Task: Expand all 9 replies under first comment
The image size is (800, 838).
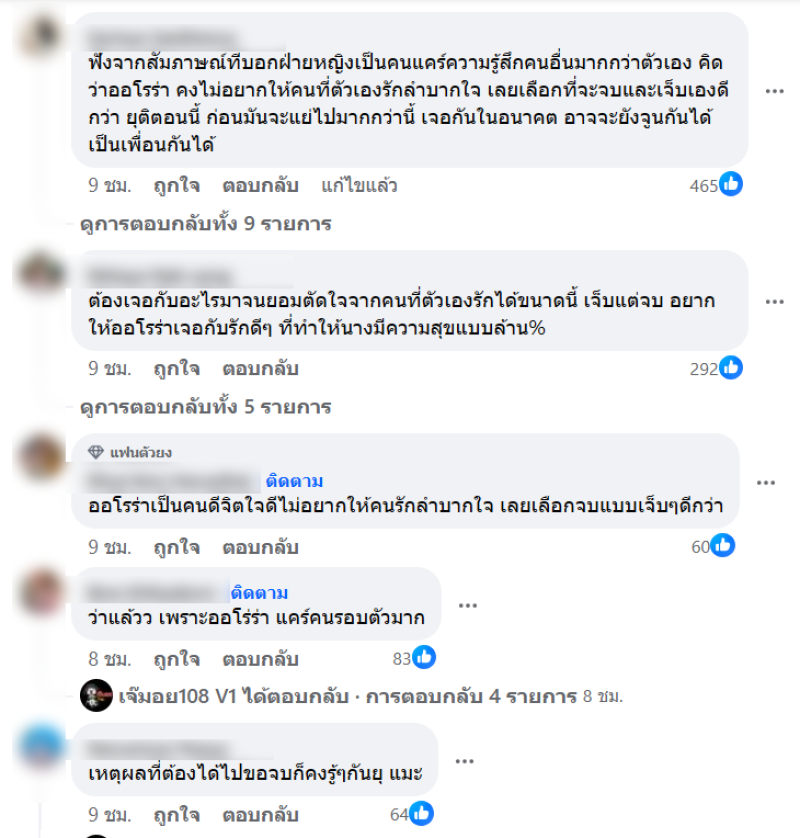Action: [x=206, y=224]
